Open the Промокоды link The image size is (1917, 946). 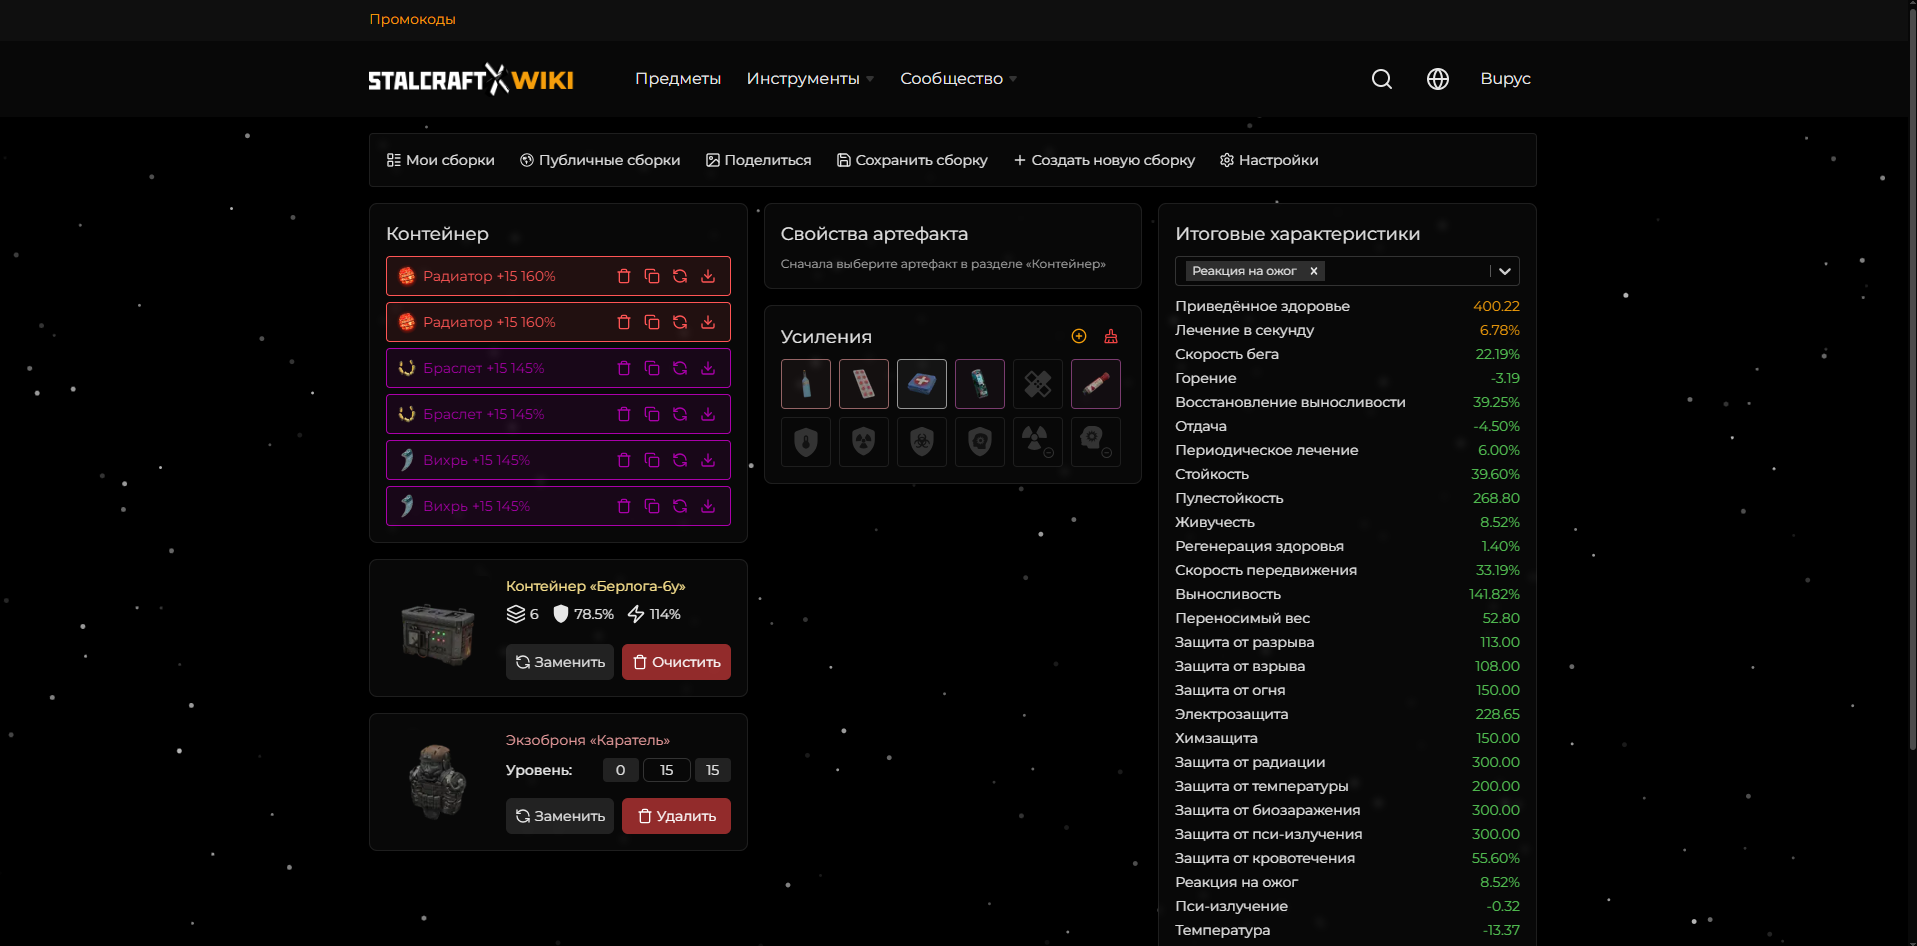pos(412,18)
